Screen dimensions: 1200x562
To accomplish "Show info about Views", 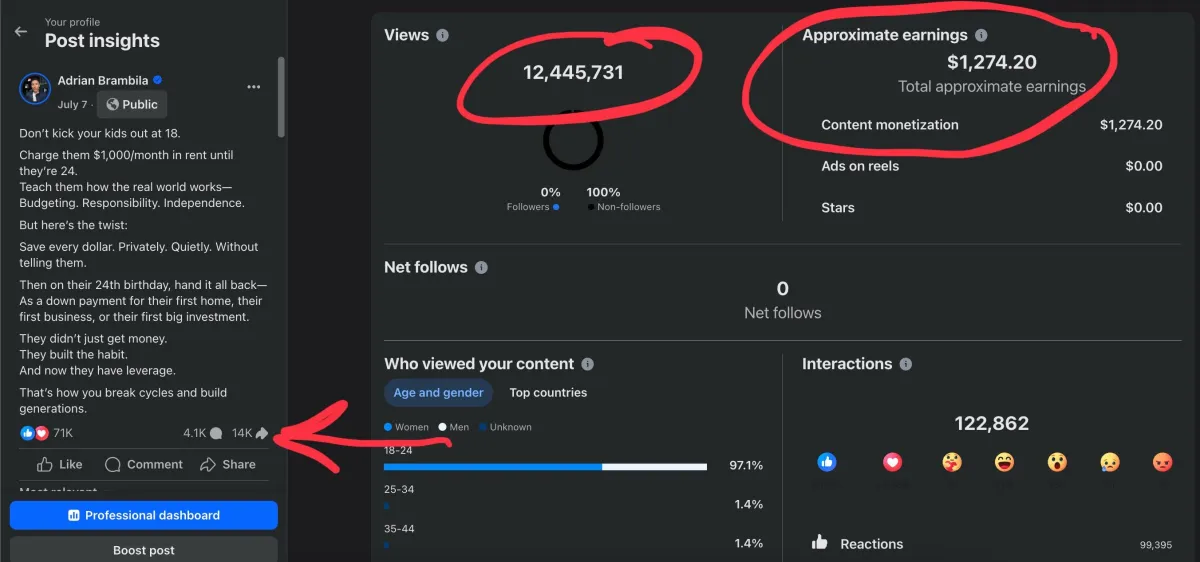I will (x=442, y=35).
